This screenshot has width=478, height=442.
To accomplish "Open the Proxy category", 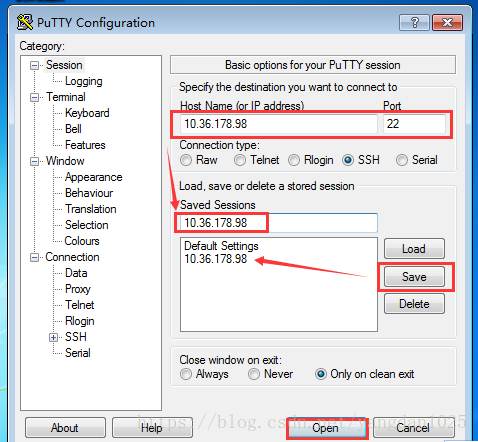I will click(78, 289).
